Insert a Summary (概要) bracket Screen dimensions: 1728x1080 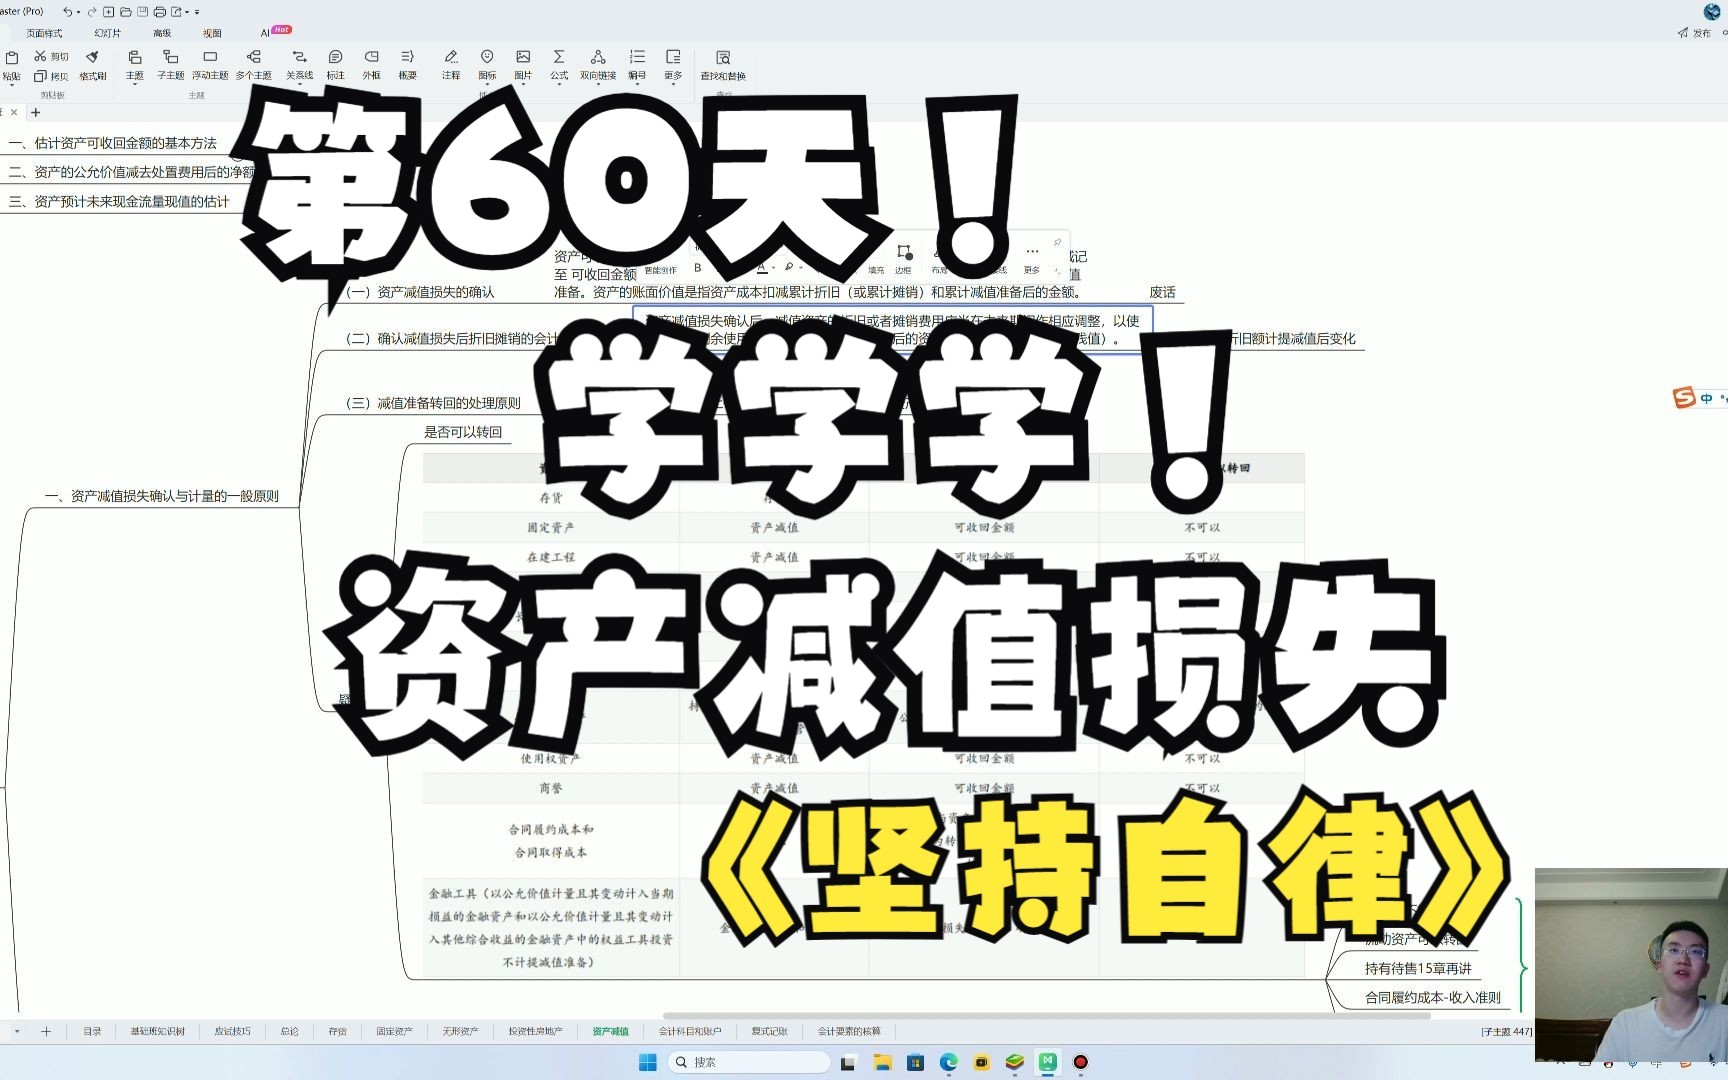407,64
